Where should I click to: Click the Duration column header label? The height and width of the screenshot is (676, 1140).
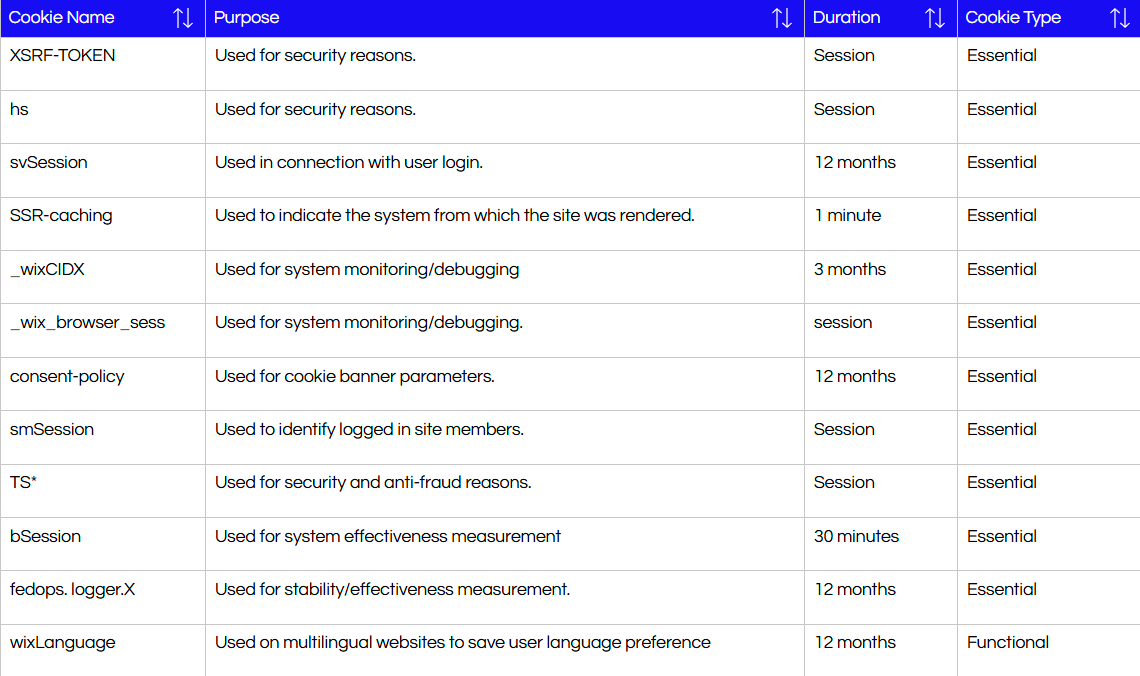pyautogui.click(x=846, y=18)
